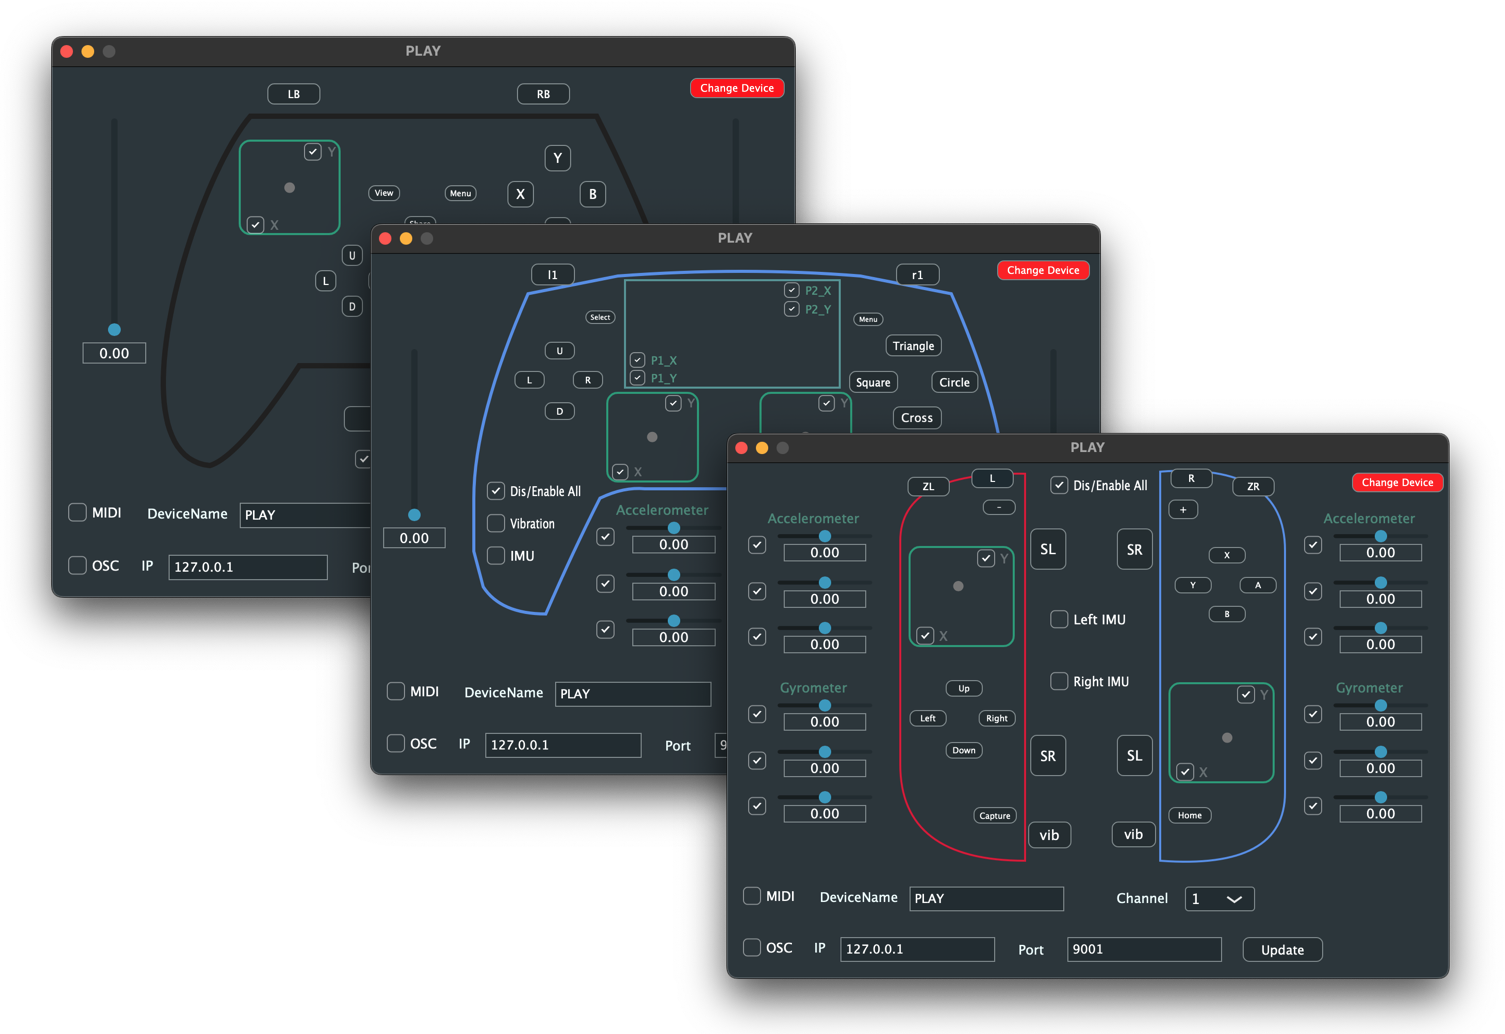Click the A face button on right Joy-Con
This screenshot has width=1505, height=1034.
pos(1258,586)
